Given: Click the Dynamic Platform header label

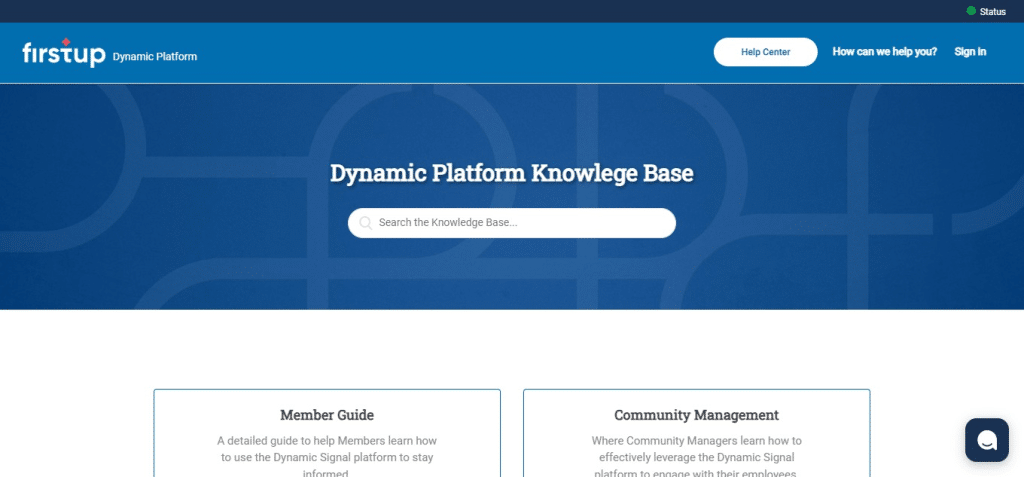Looking at the screenshot, I should click(155, 57).
